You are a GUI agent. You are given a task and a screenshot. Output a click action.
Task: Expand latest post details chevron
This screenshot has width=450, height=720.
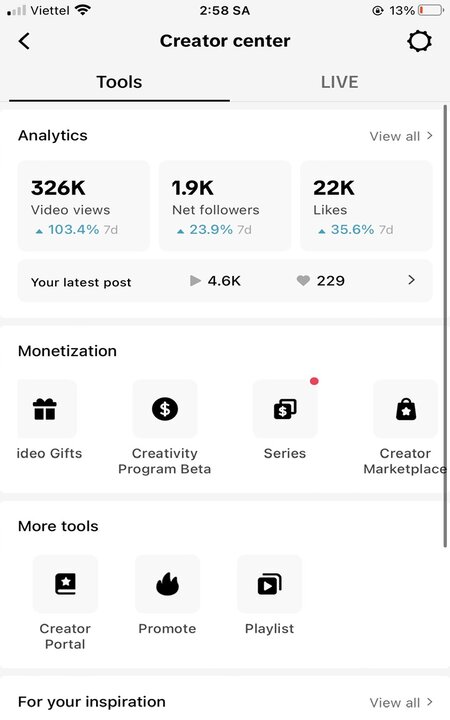pyautogui.click(x=411, y=280)
